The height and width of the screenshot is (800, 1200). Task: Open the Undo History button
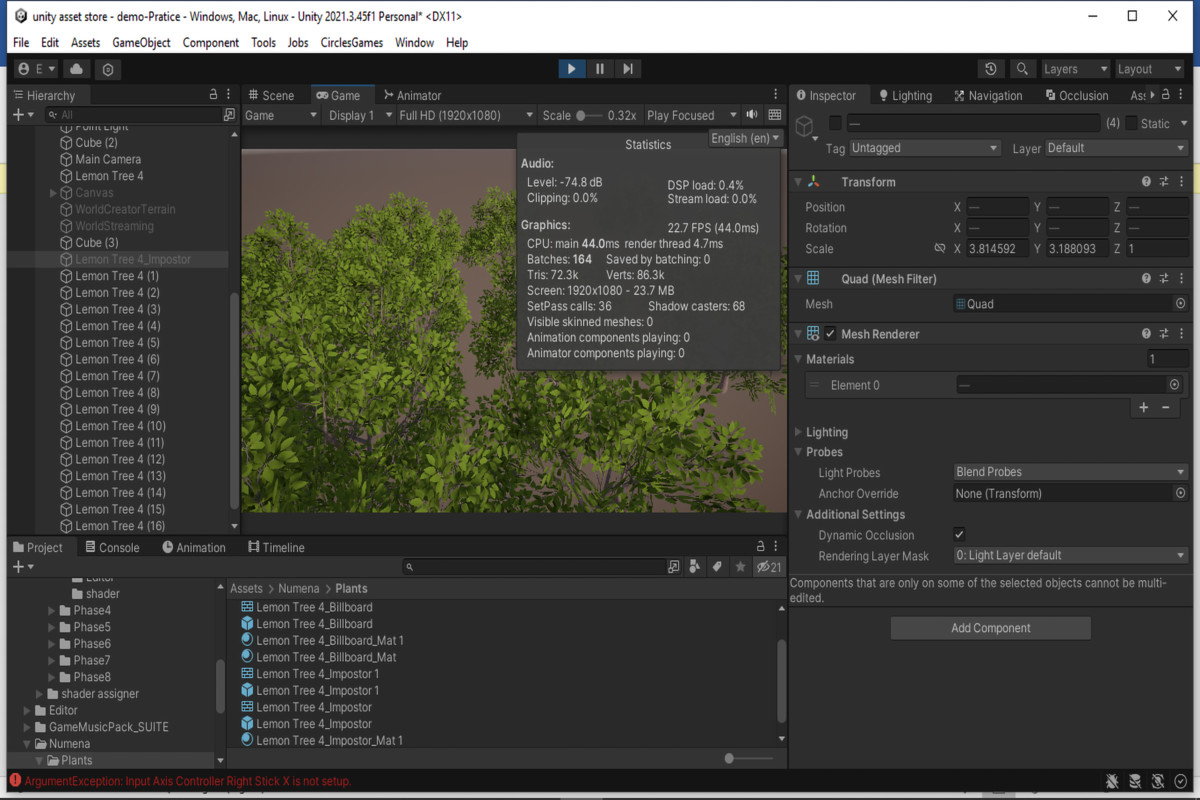[990, 69]
